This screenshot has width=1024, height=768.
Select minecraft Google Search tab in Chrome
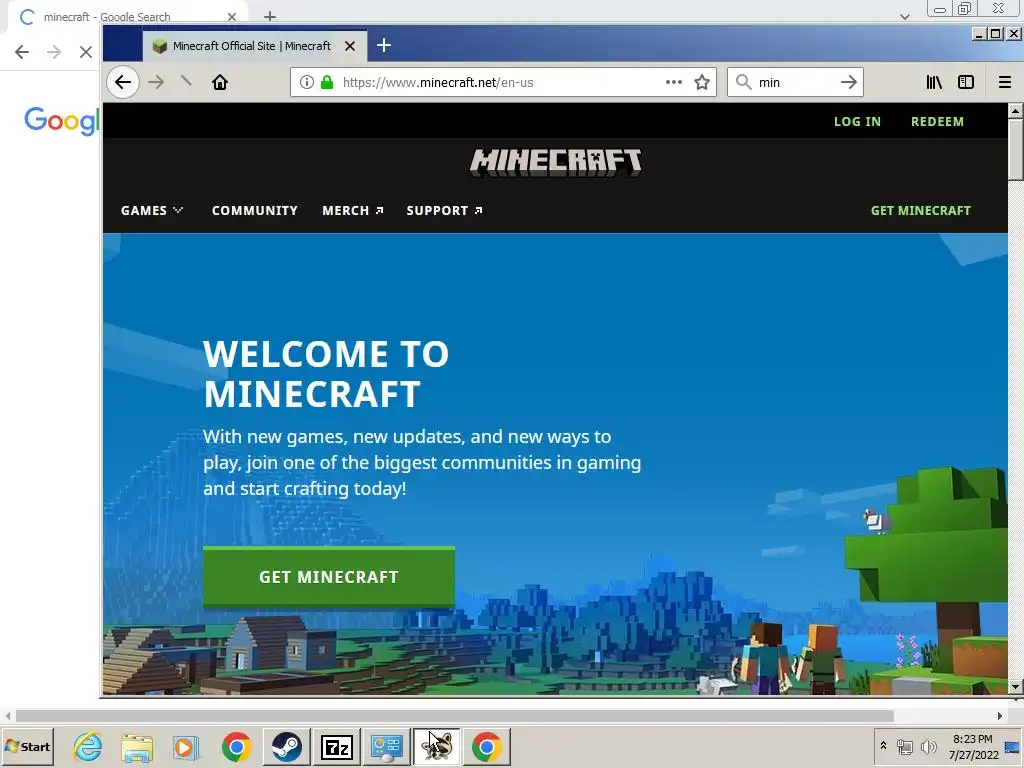tap(124, 17)
